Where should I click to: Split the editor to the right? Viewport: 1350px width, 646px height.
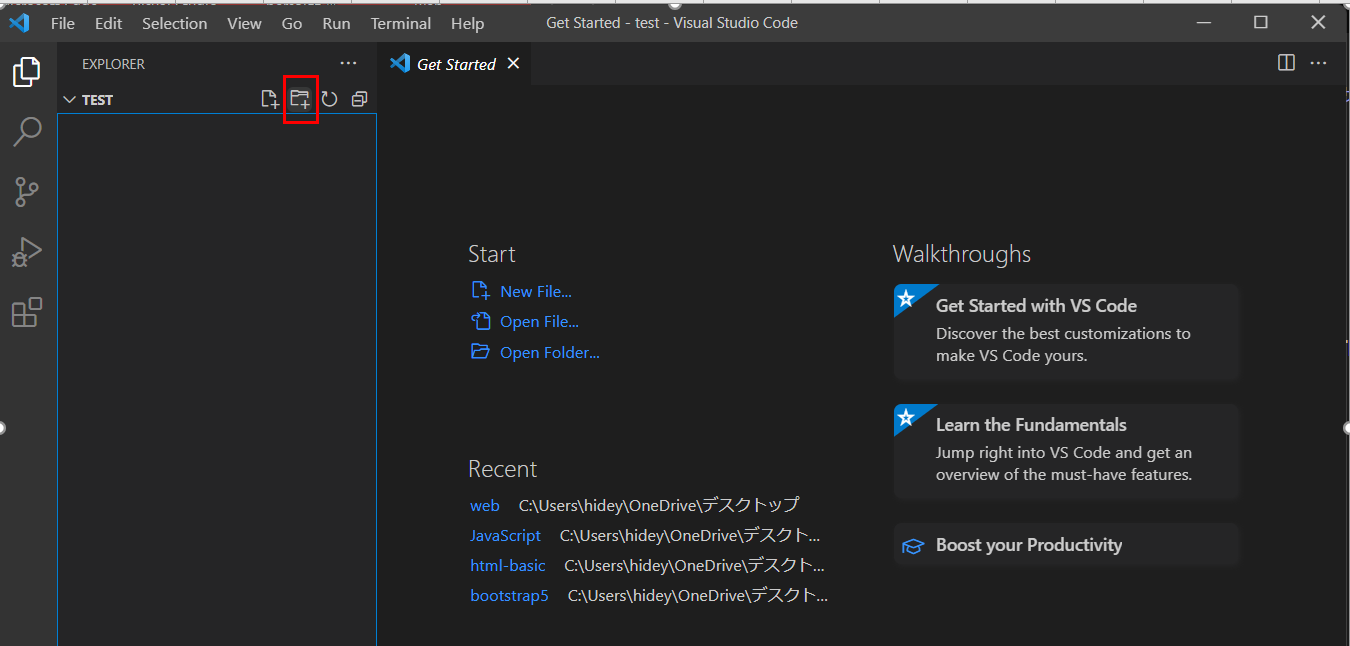1287,63
